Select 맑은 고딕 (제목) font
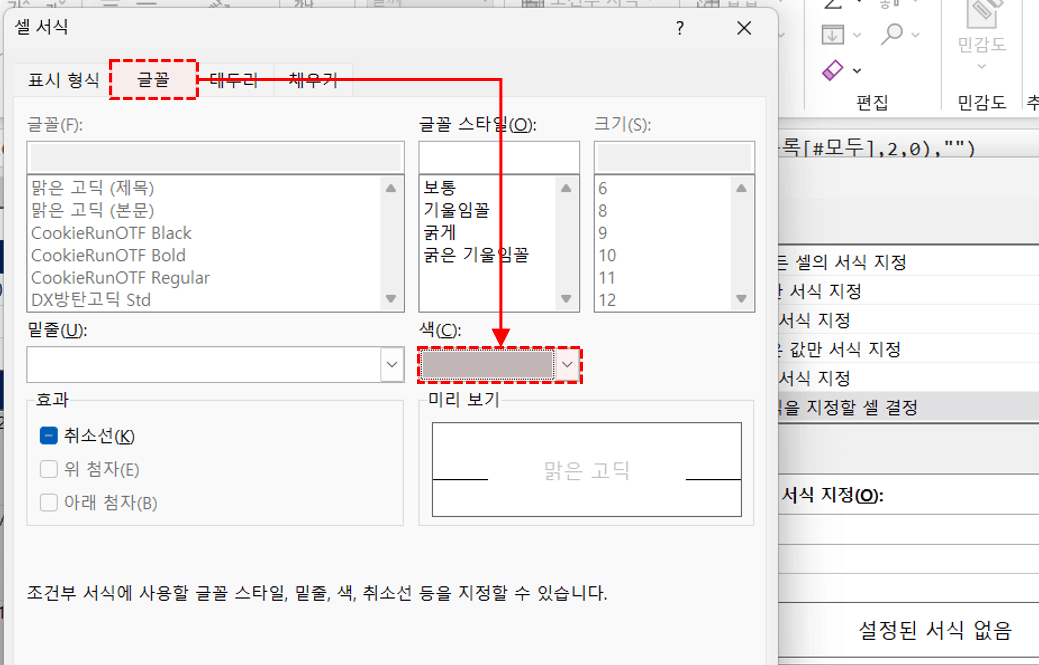Viewport: 1039px width, 665px height. pos(93,188)
